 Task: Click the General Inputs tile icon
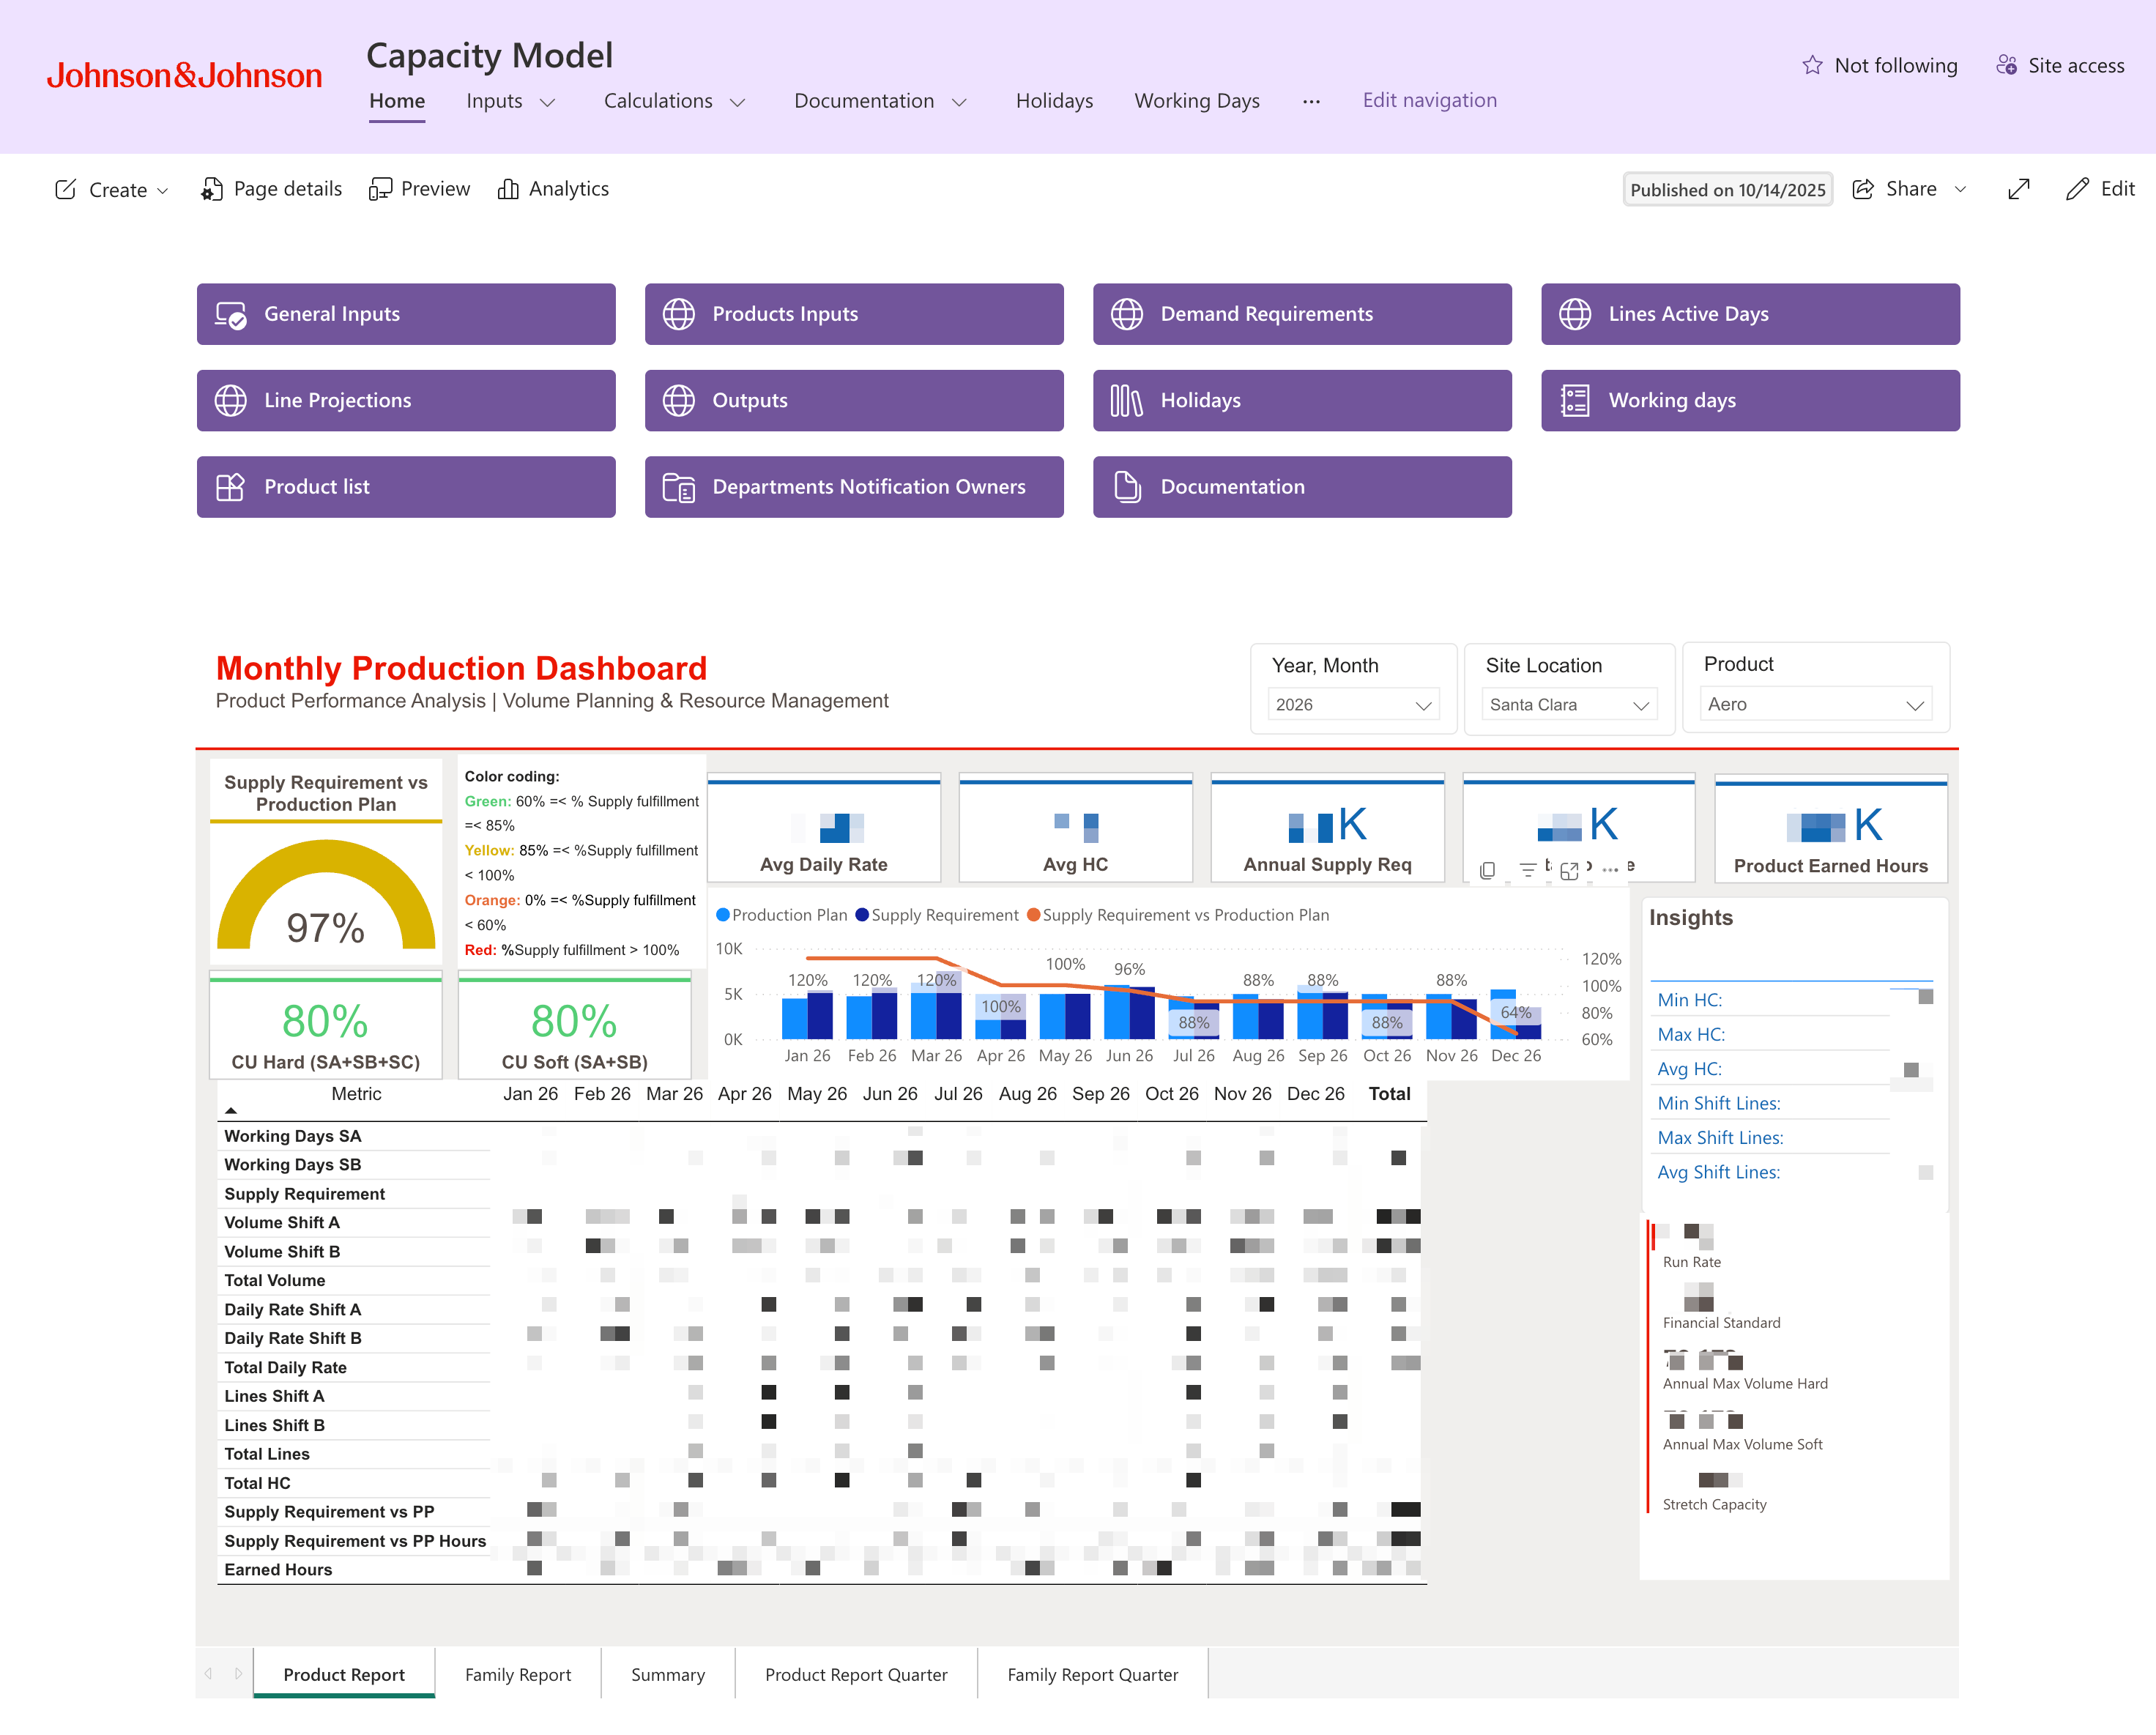coord(231,314)
